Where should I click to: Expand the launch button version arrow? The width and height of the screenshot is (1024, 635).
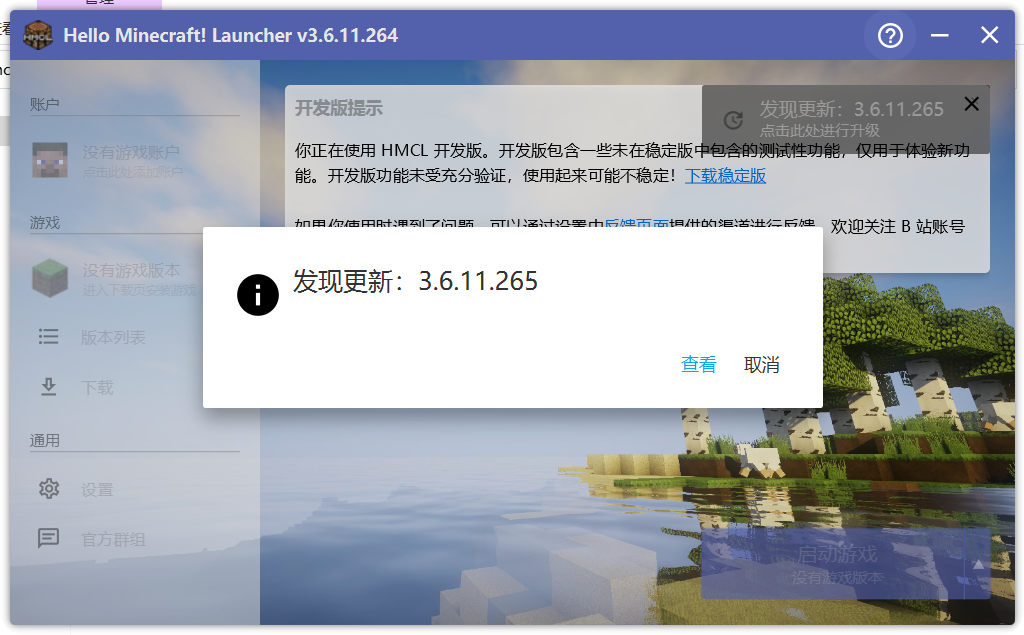977,563
